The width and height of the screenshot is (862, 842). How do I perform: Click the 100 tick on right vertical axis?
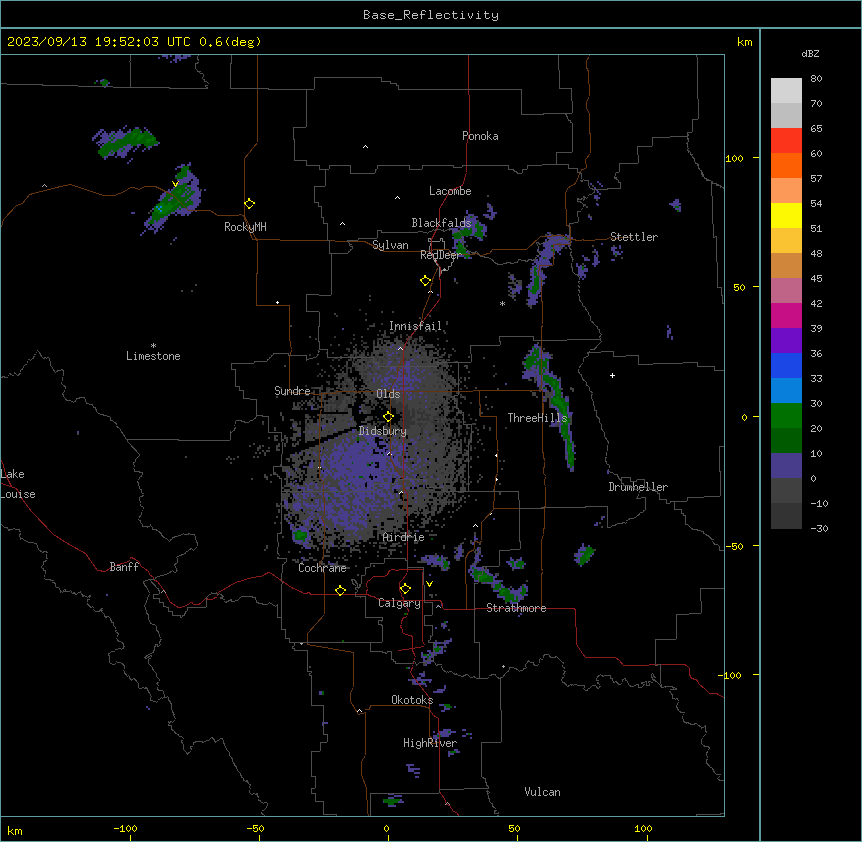click(734, 158)
